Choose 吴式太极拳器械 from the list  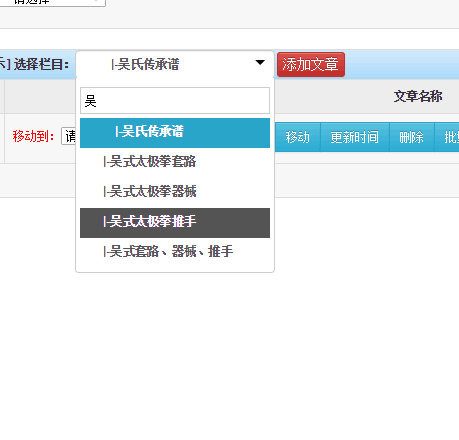coord(175,192)
